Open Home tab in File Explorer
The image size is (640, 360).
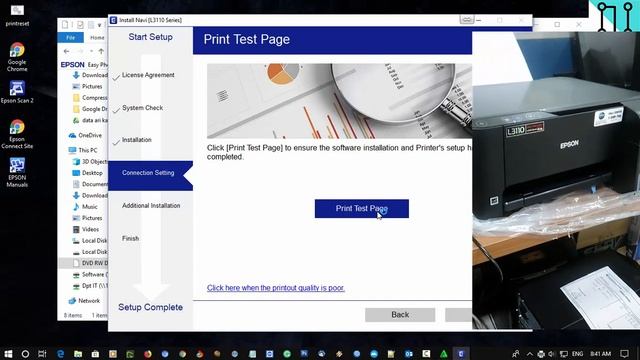point(97,38)
